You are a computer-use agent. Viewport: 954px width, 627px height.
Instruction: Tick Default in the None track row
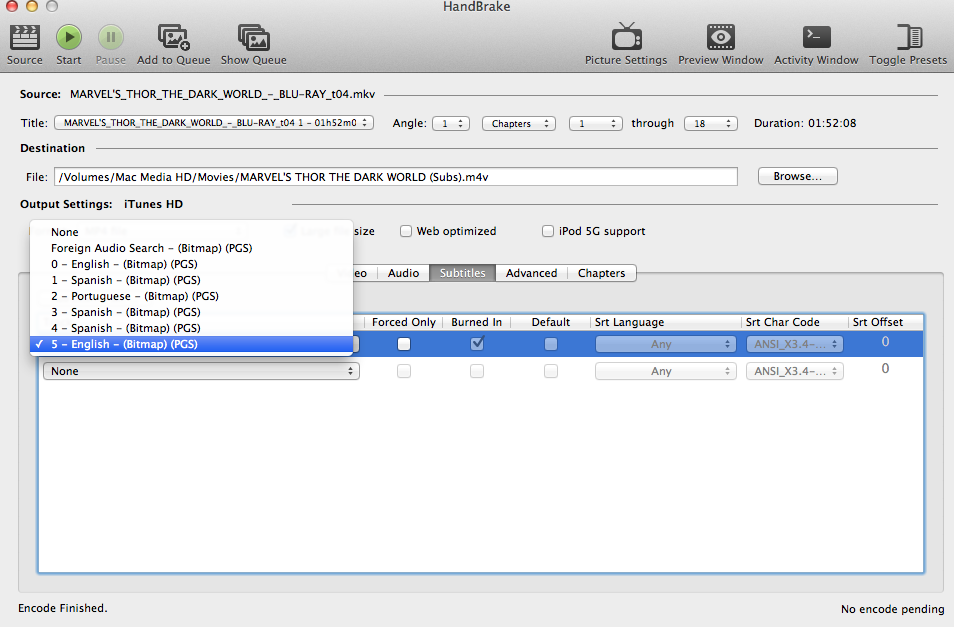click(551, 371)
